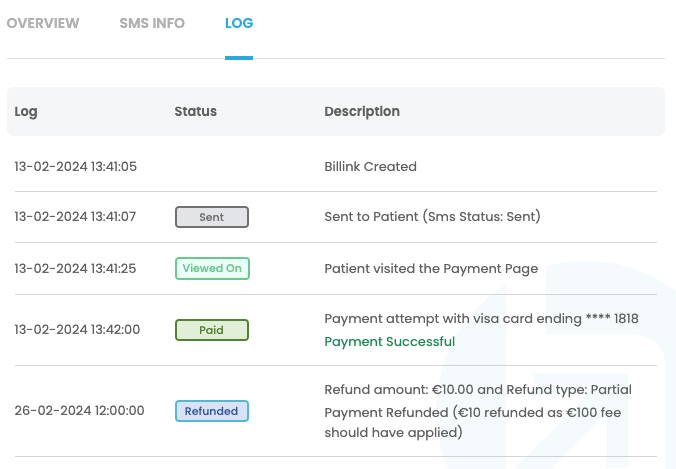Switch to the Overview tab
The image size is (676, 469).
coord(43,23)
